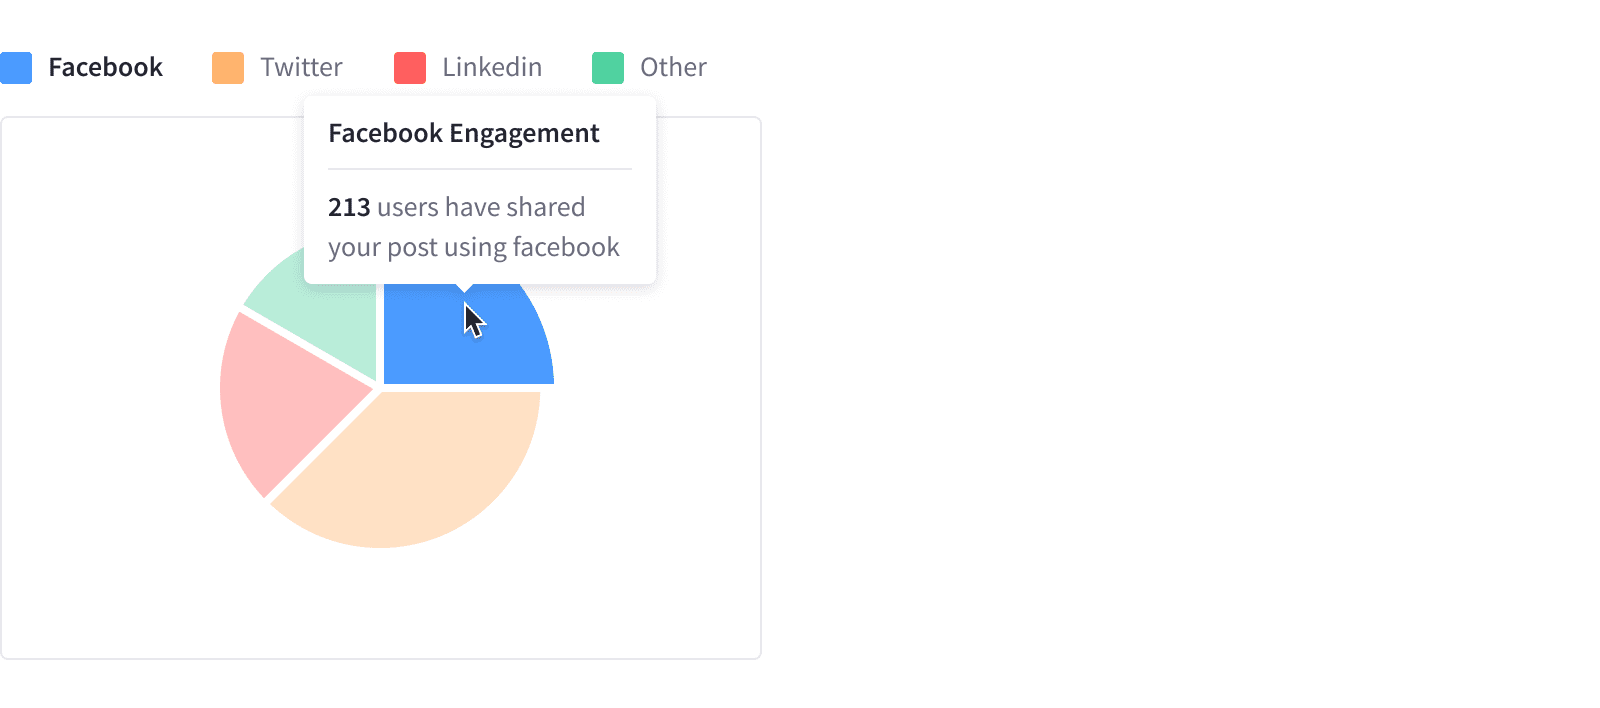
Task: Click the red Linkedin legend swatch
Action: coord(410,68)
